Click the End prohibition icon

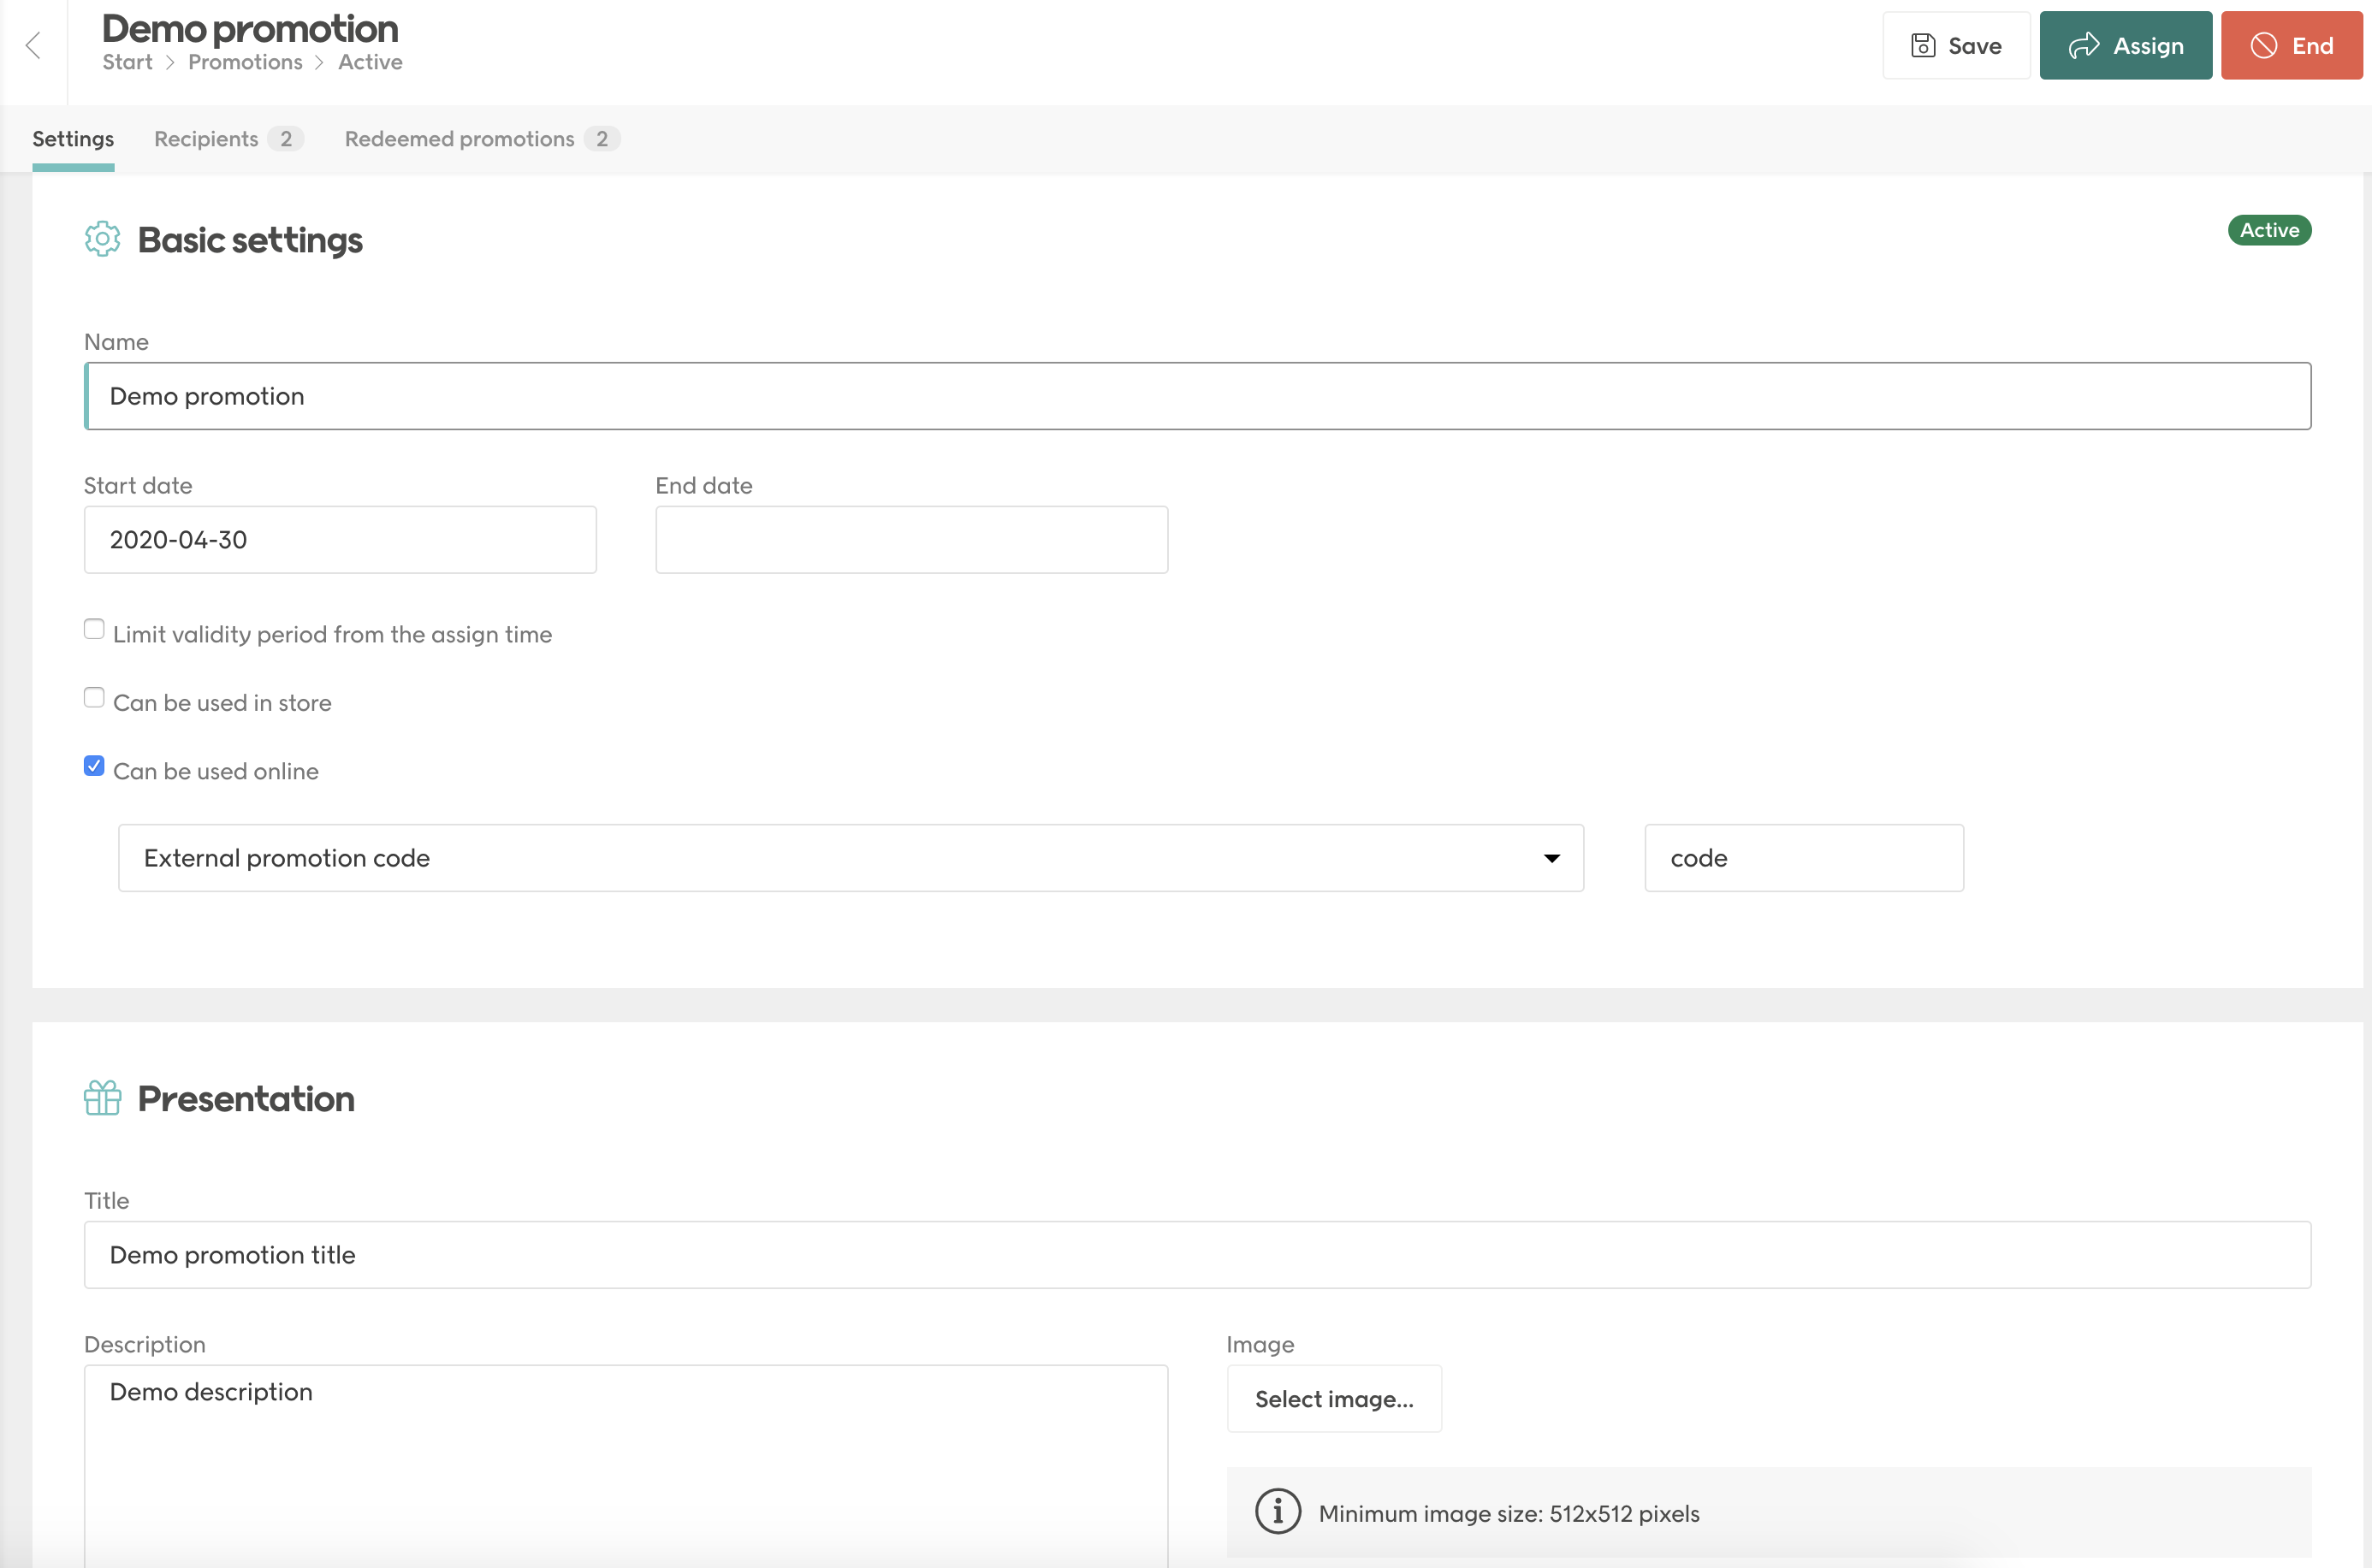(2264, 46)
